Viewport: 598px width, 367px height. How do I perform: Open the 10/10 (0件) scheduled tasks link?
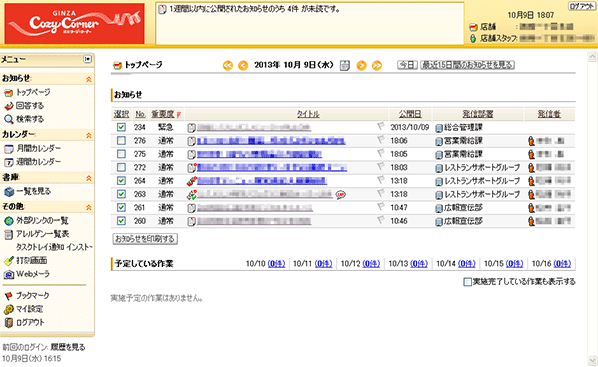(x=276, y=264)
